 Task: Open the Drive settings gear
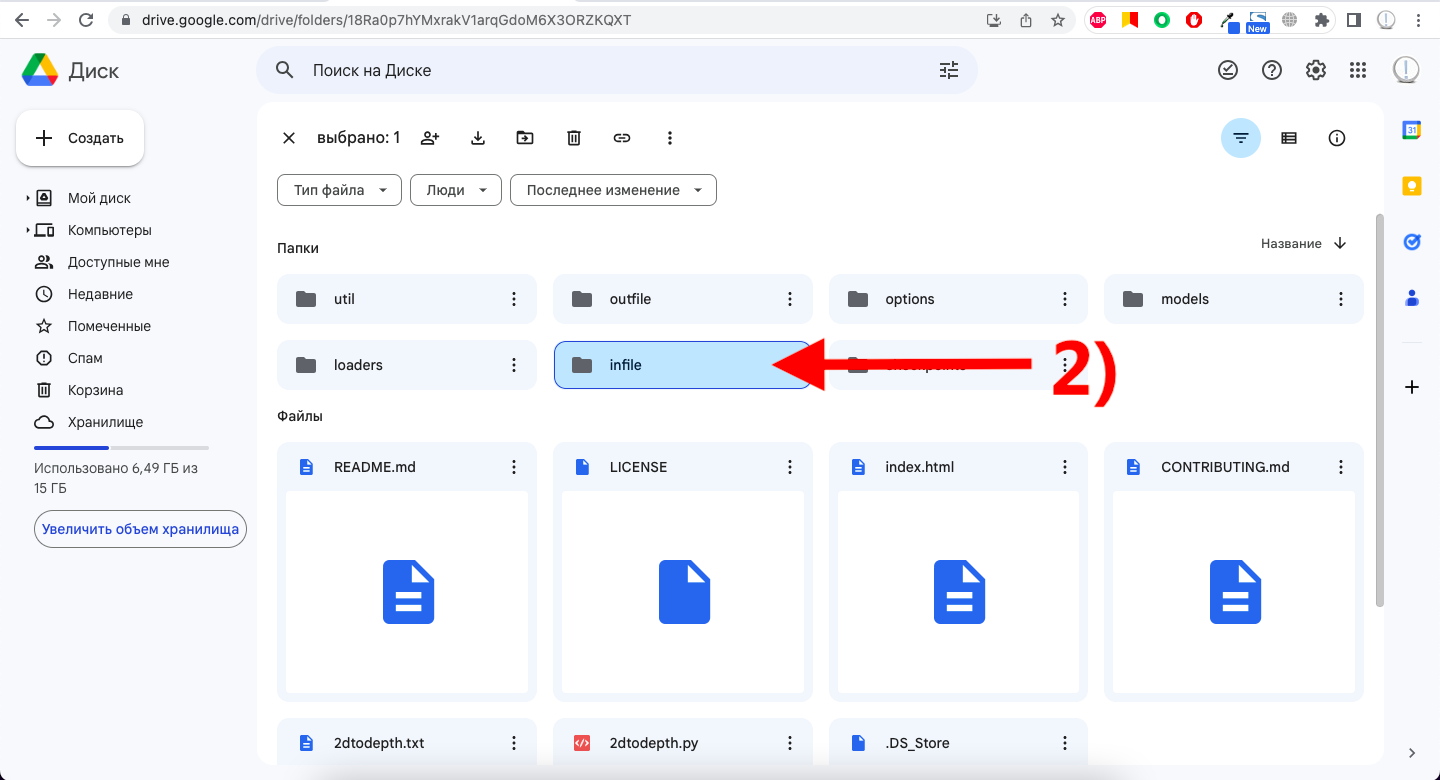click(x=1316, y=70)
